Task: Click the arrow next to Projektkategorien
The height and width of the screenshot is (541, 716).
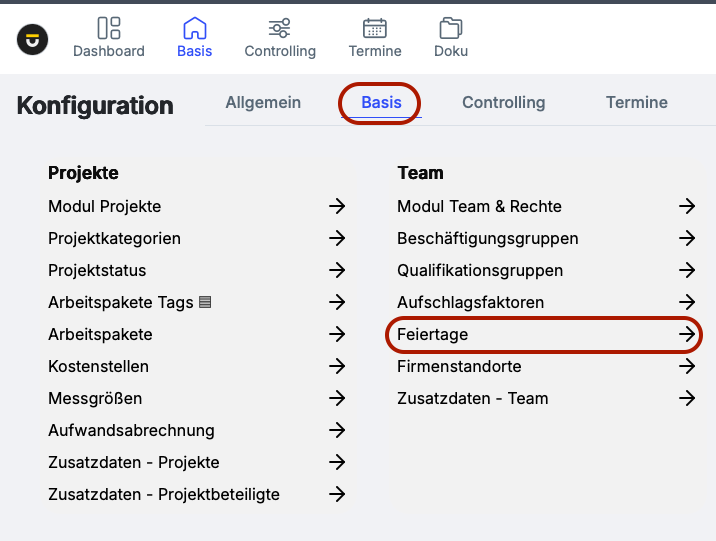Action: click(x=337, y=238)
